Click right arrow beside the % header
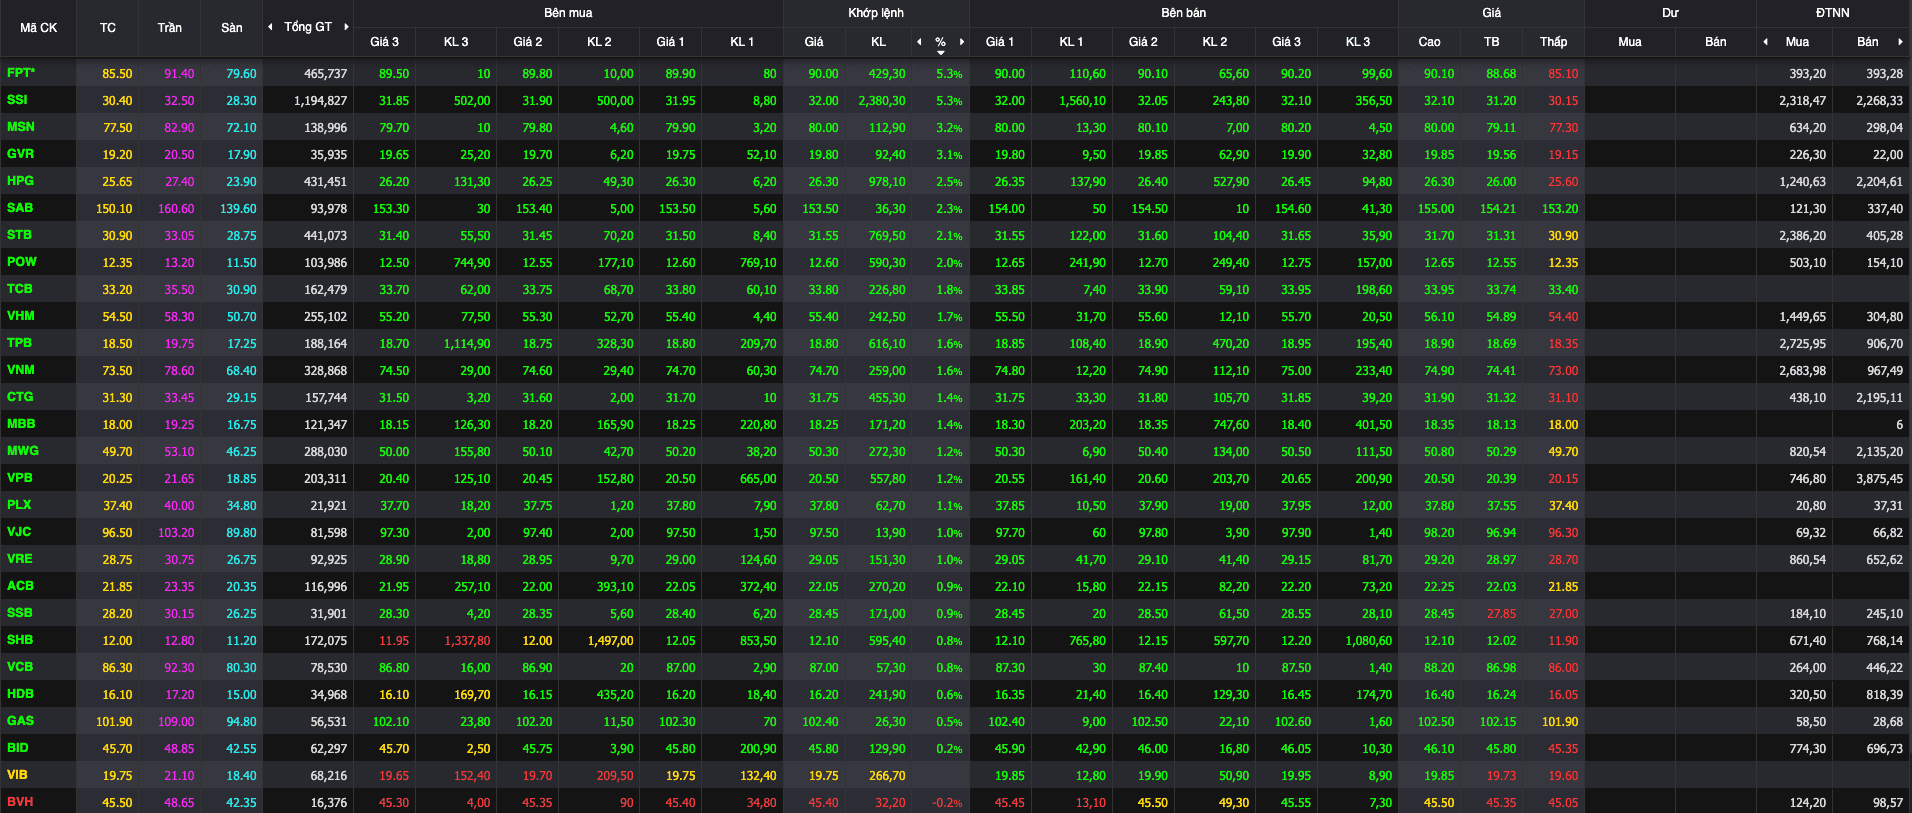The width and height of the screenshot is (1912, 813). point(962,42)
